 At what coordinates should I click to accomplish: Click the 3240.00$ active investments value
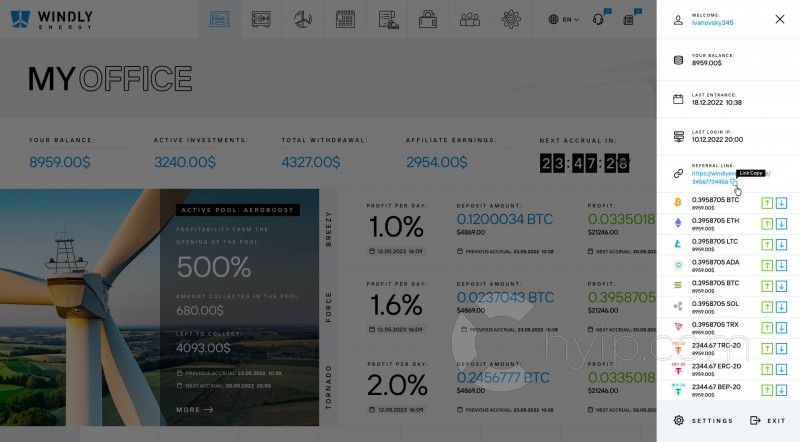click(185, 162)
